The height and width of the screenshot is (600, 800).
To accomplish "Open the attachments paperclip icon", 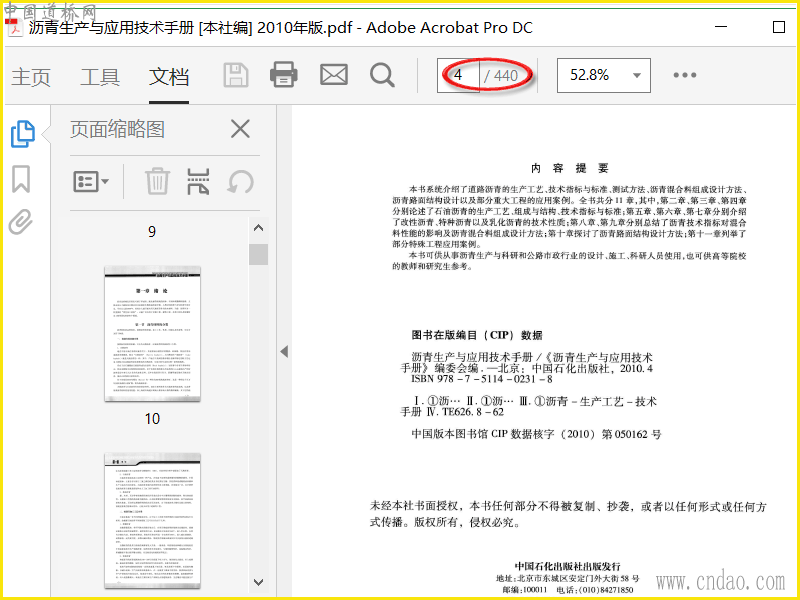I will 21,222.
